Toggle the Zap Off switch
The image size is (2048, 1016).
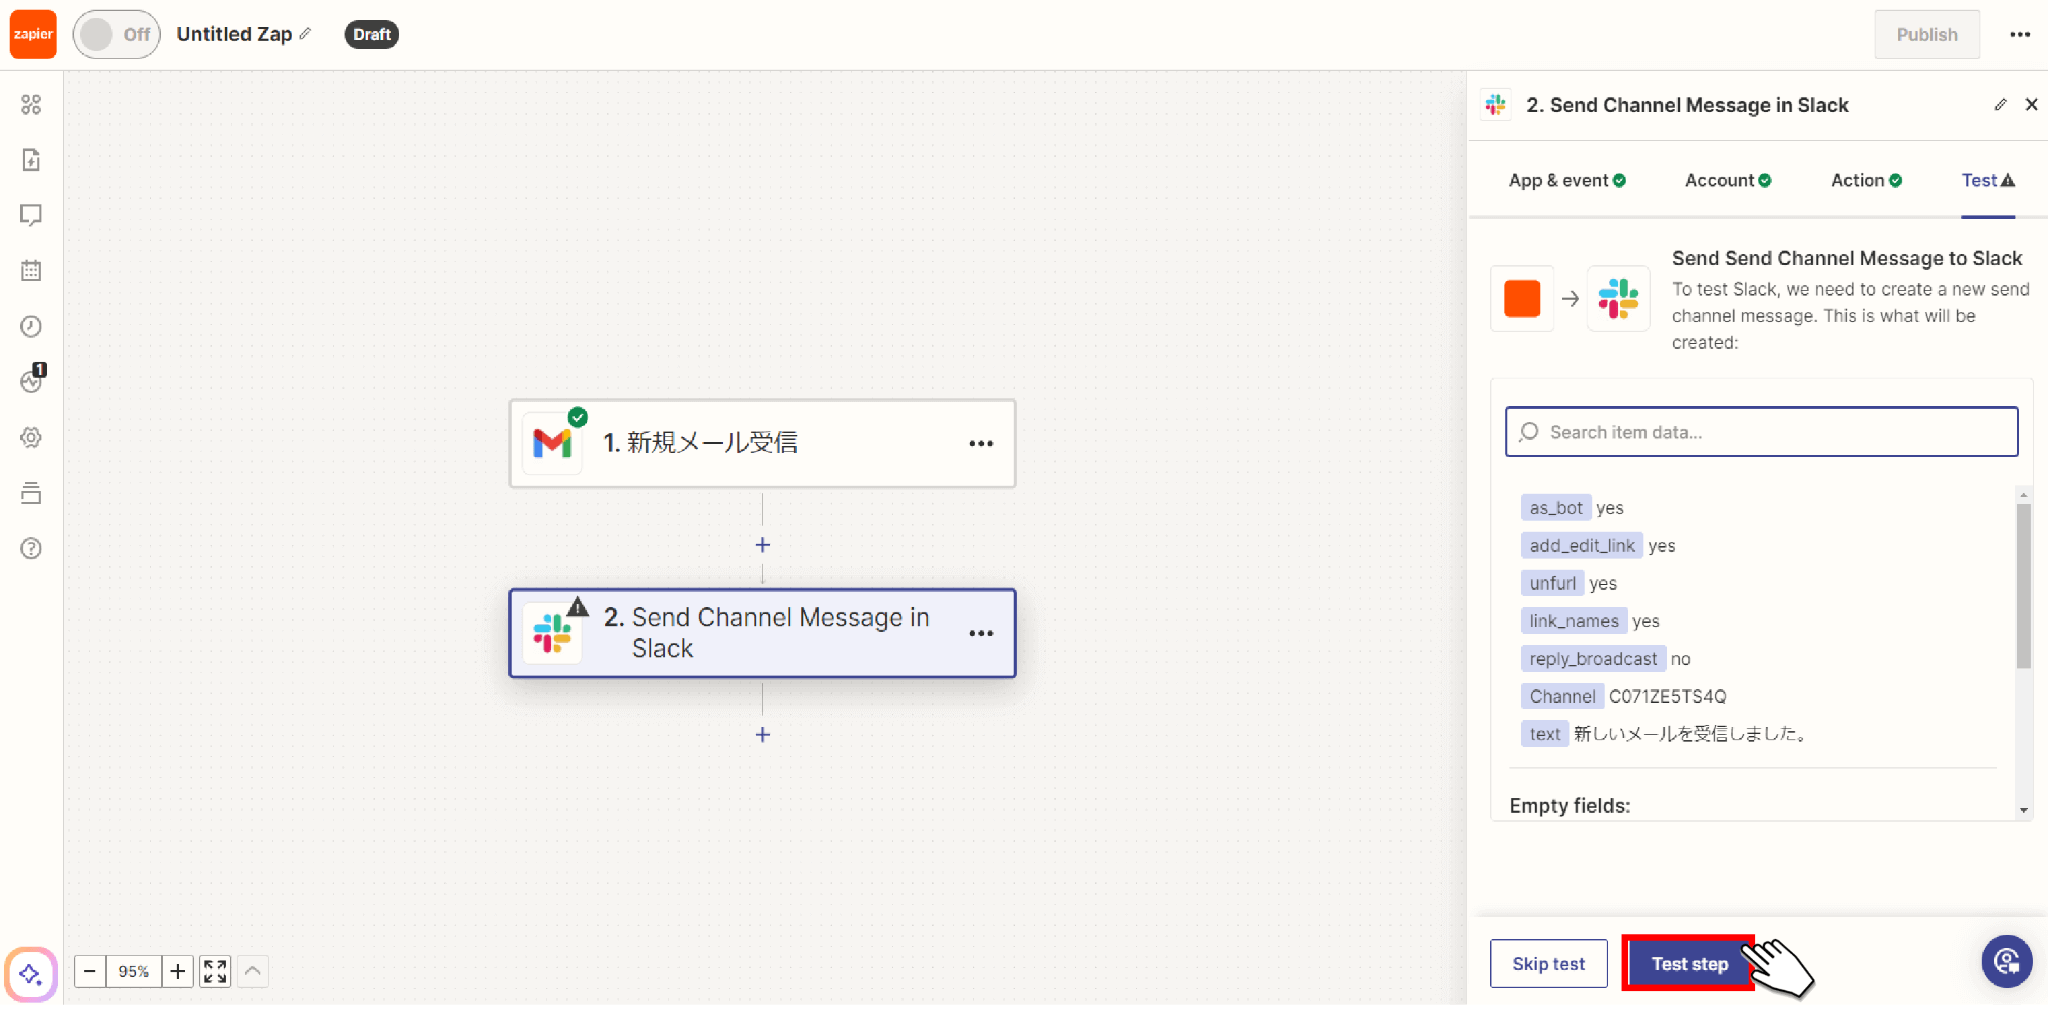(116, 34)
